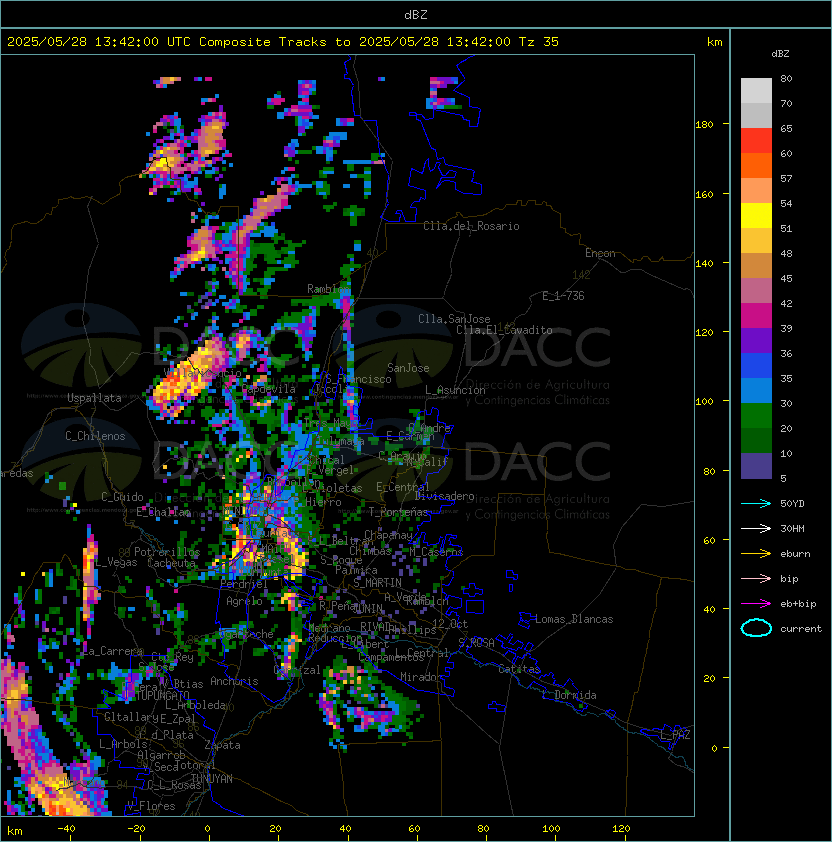Pick the purple 36–39 dBZ swatch
Viewport: 832px width, 842px height.
pos(756,341)
